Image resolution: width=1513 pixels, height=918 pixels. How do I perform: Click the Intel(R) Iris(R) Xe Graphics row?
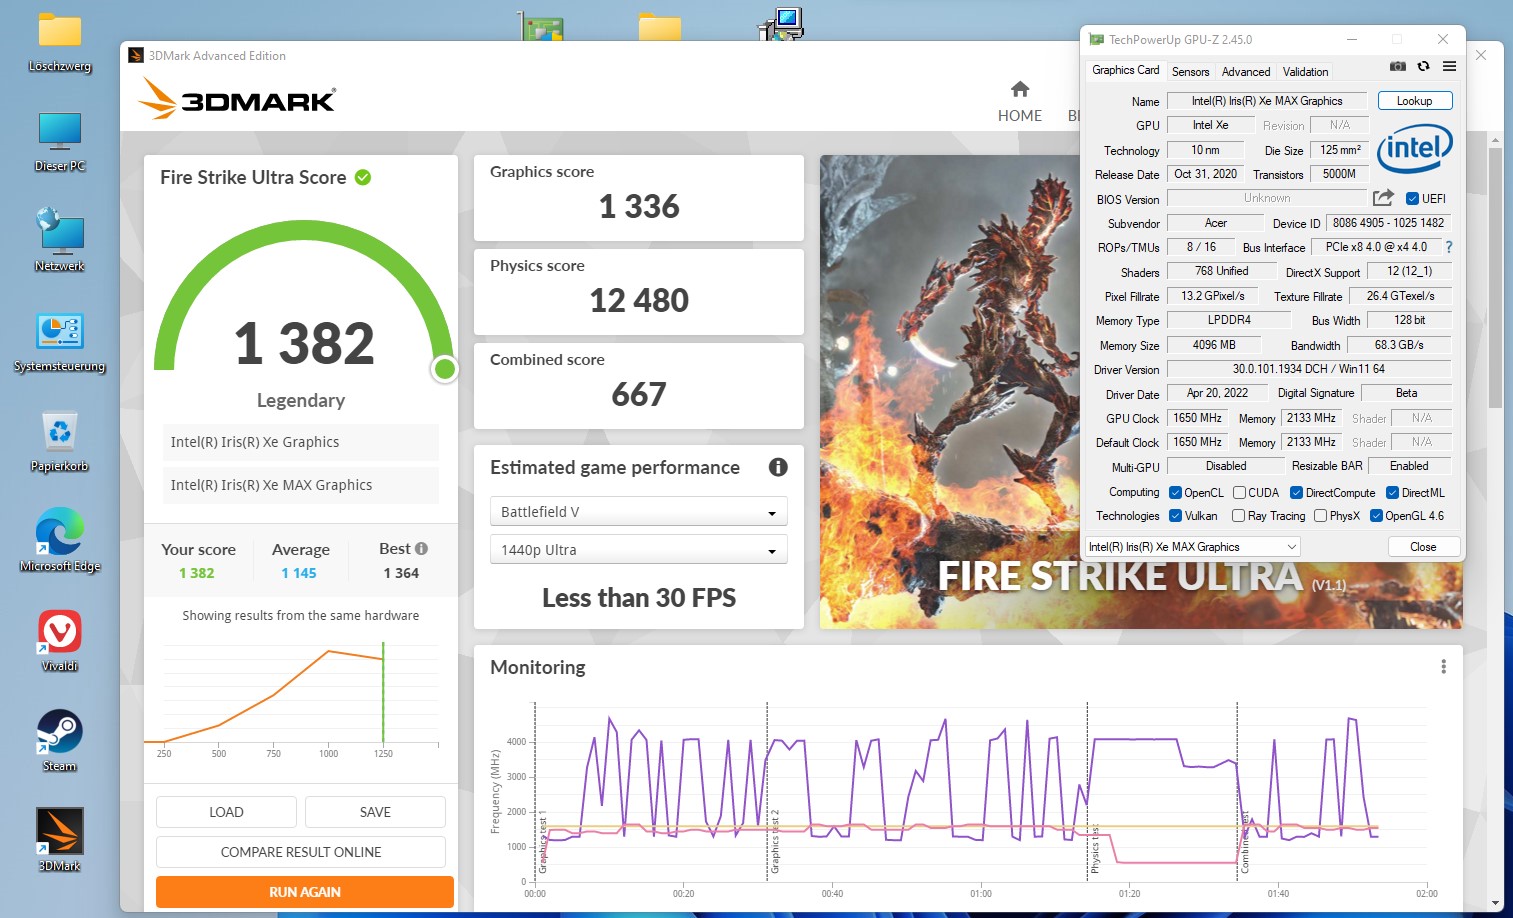[301, 442]
